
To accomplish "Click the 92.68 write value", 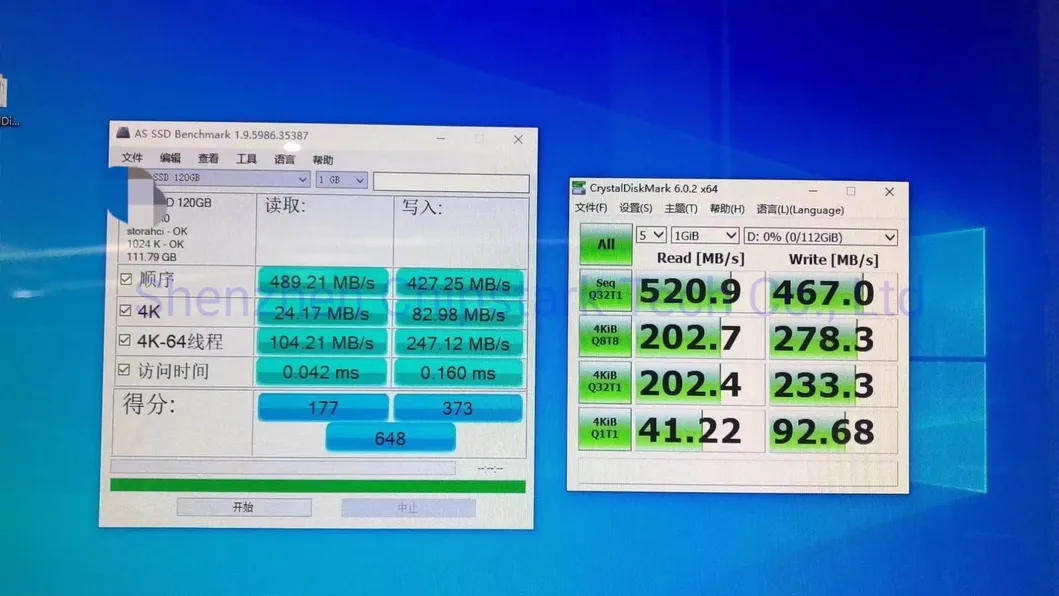I will [832, 431].
